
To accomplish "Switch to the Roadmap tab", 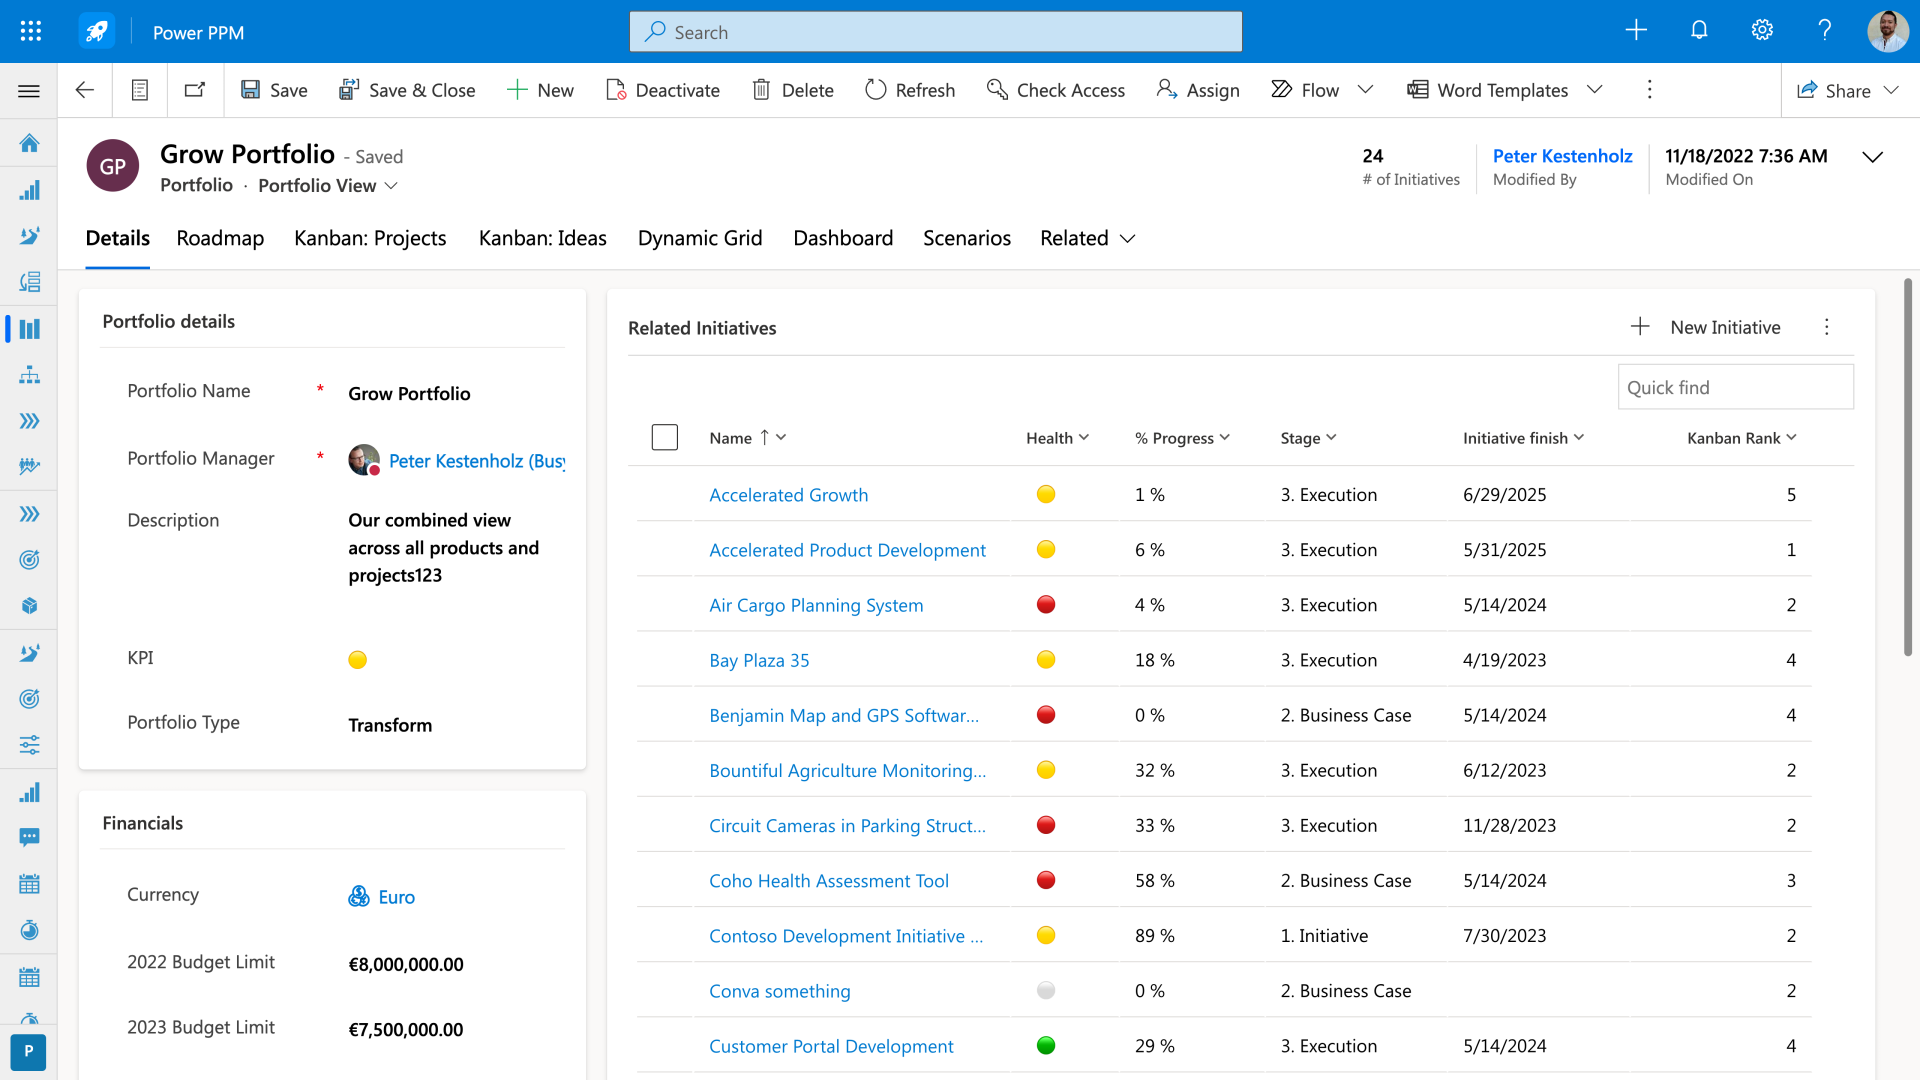I will (220, 238).
